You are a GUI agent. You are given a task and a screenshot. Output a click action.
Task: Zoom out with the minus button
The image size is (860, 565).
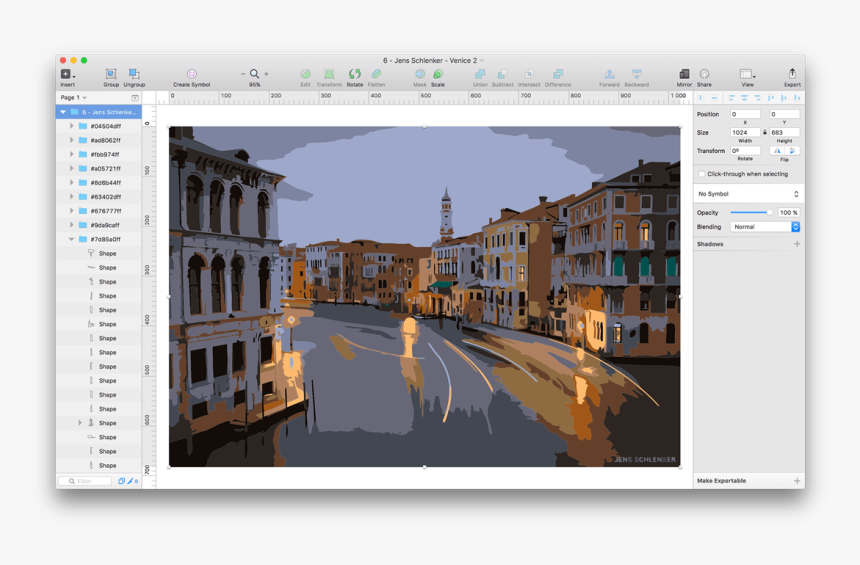click(243, 74)
